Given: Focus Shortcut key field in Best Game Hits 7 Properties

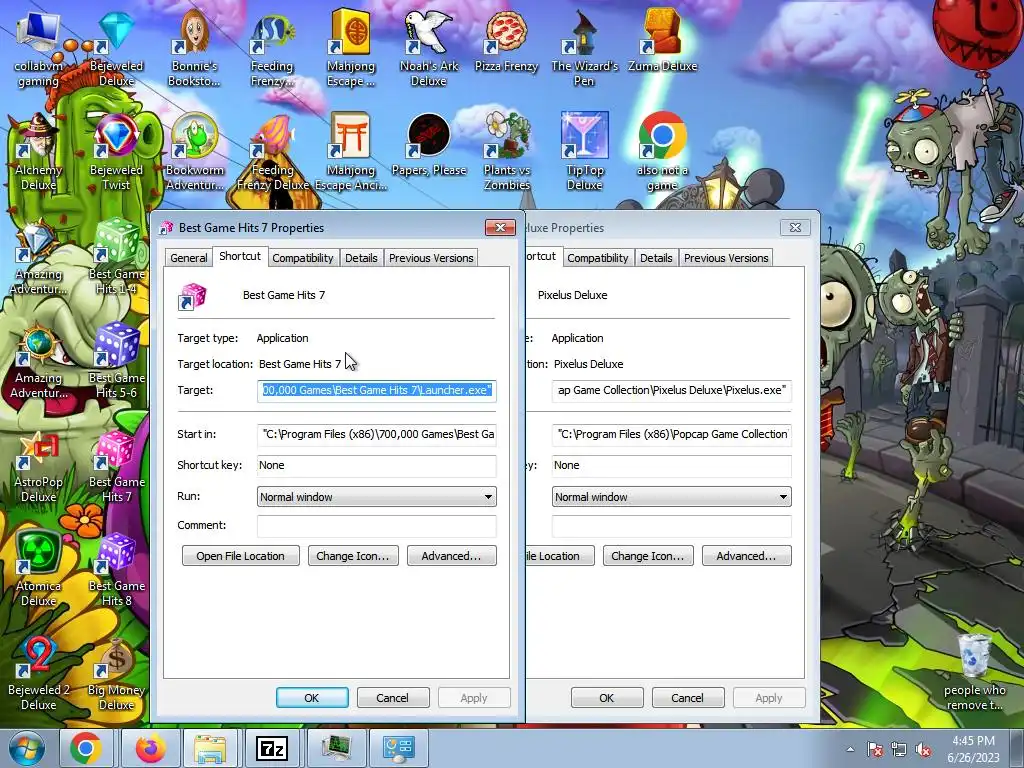Looking at the screenshot, I should click(x=377, y=466).
